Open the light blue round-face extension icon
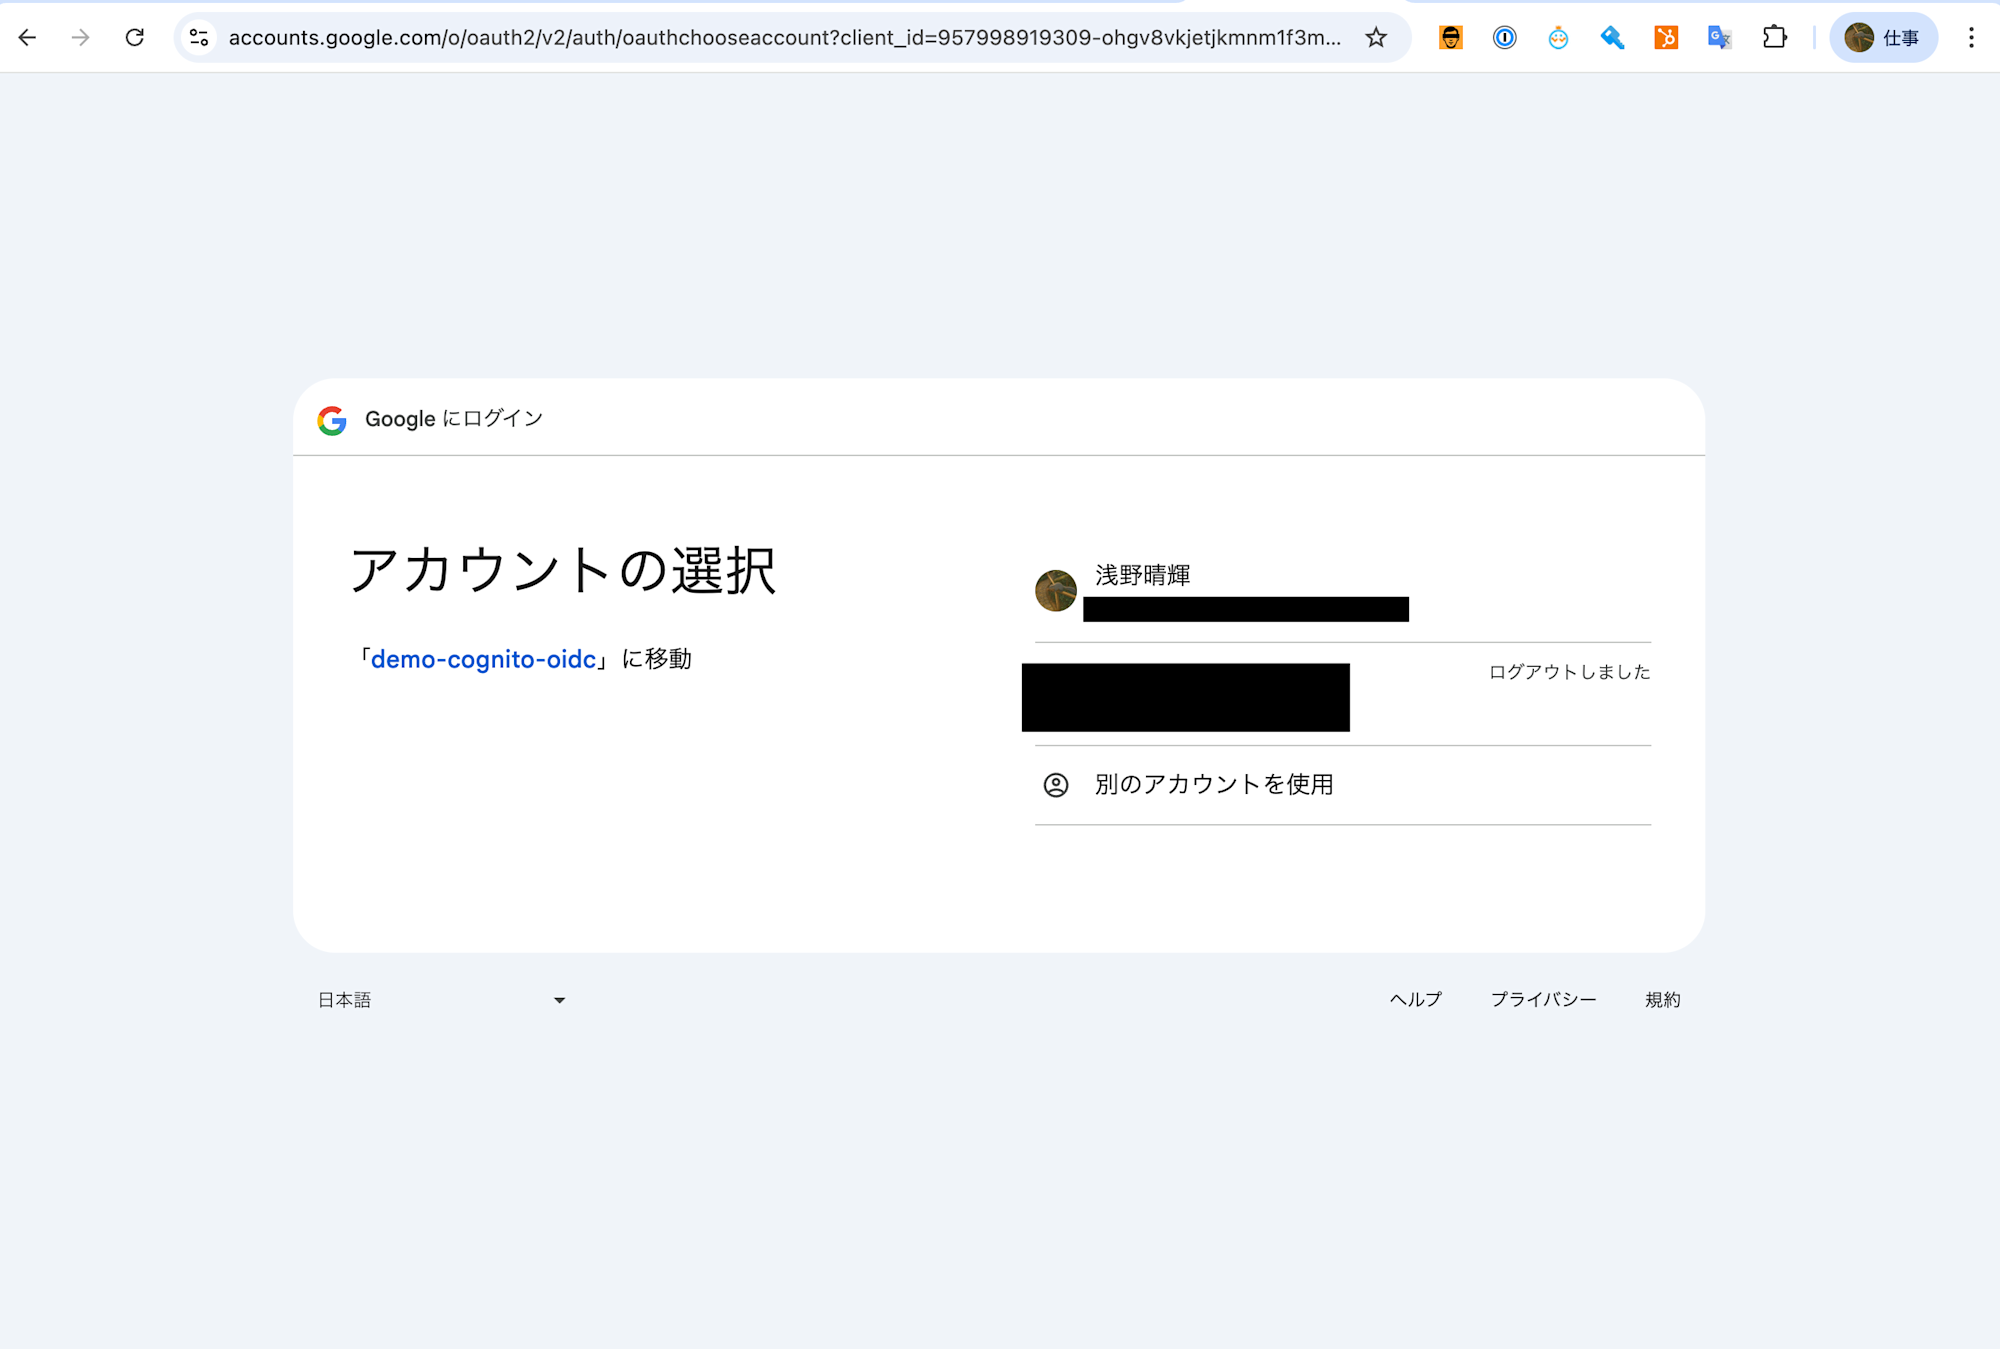This screenshot has width=2000, height=1349. [1558, 38]
